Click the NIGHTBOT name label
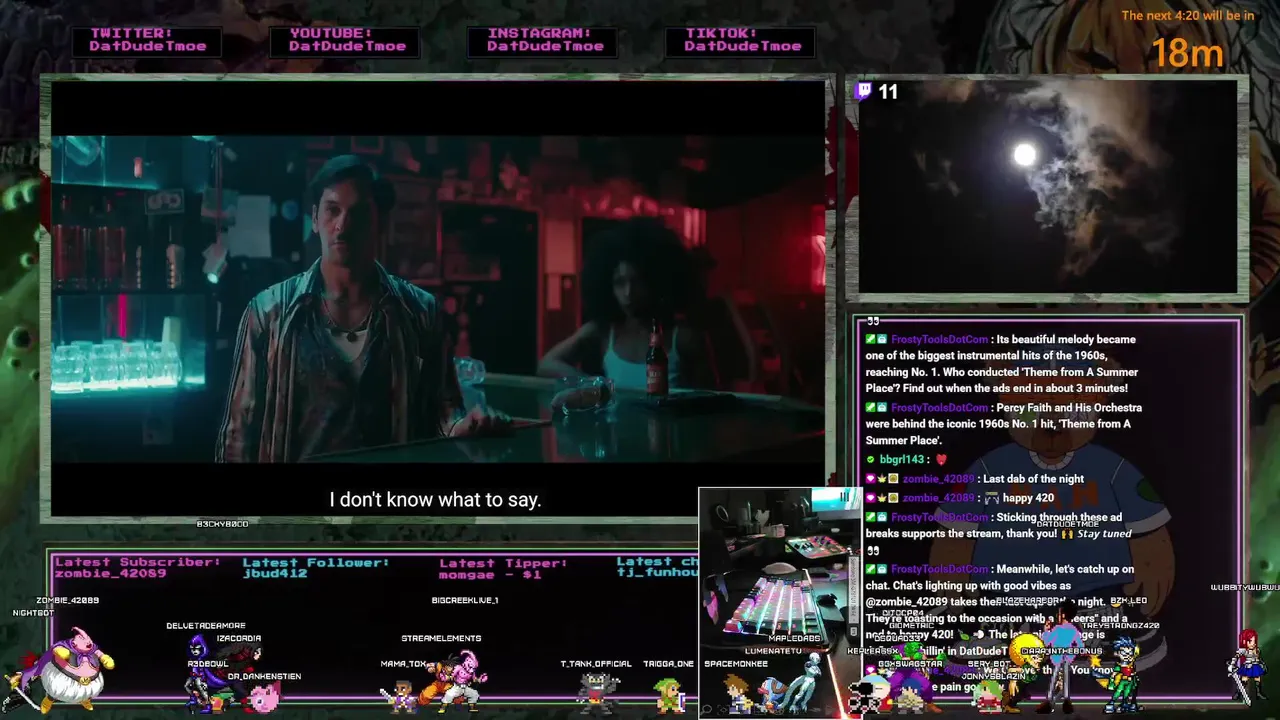Image resolution: width=1280 pixels, height=720 pixels. pyautogui.click(x=33, y=612)
